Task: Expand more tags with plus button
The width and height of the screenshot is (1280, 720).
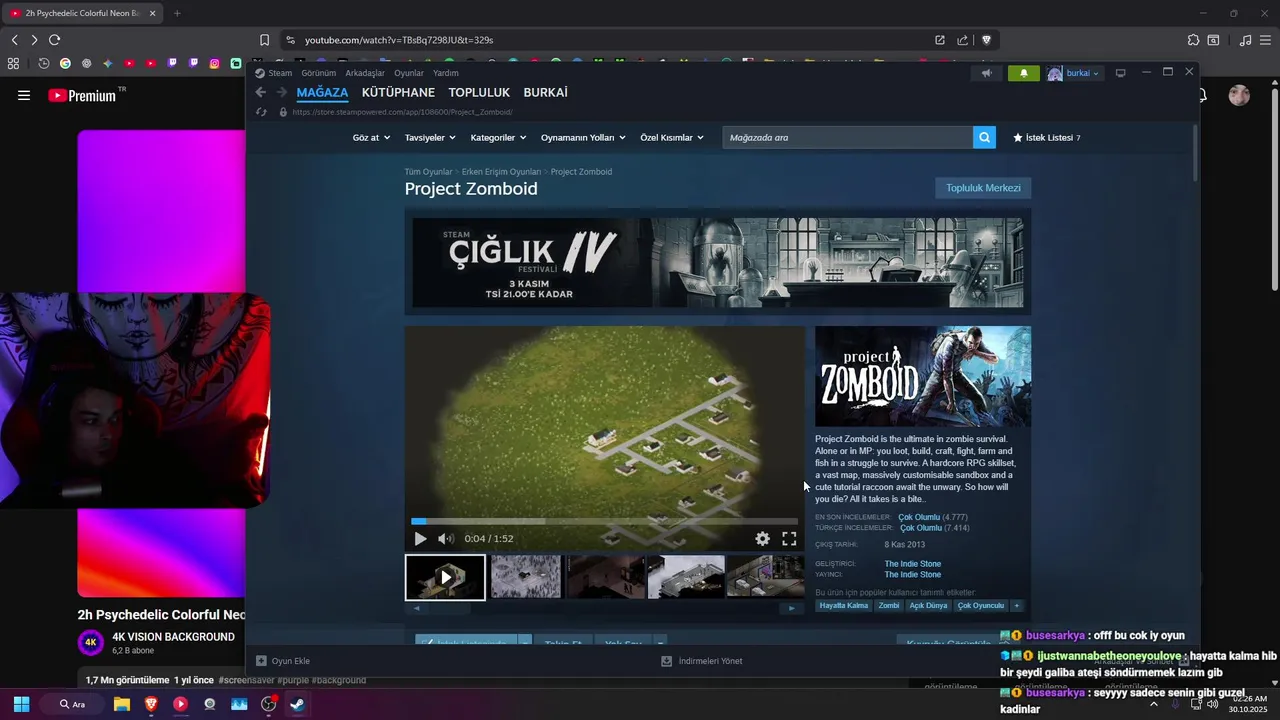Action: 1016,606
